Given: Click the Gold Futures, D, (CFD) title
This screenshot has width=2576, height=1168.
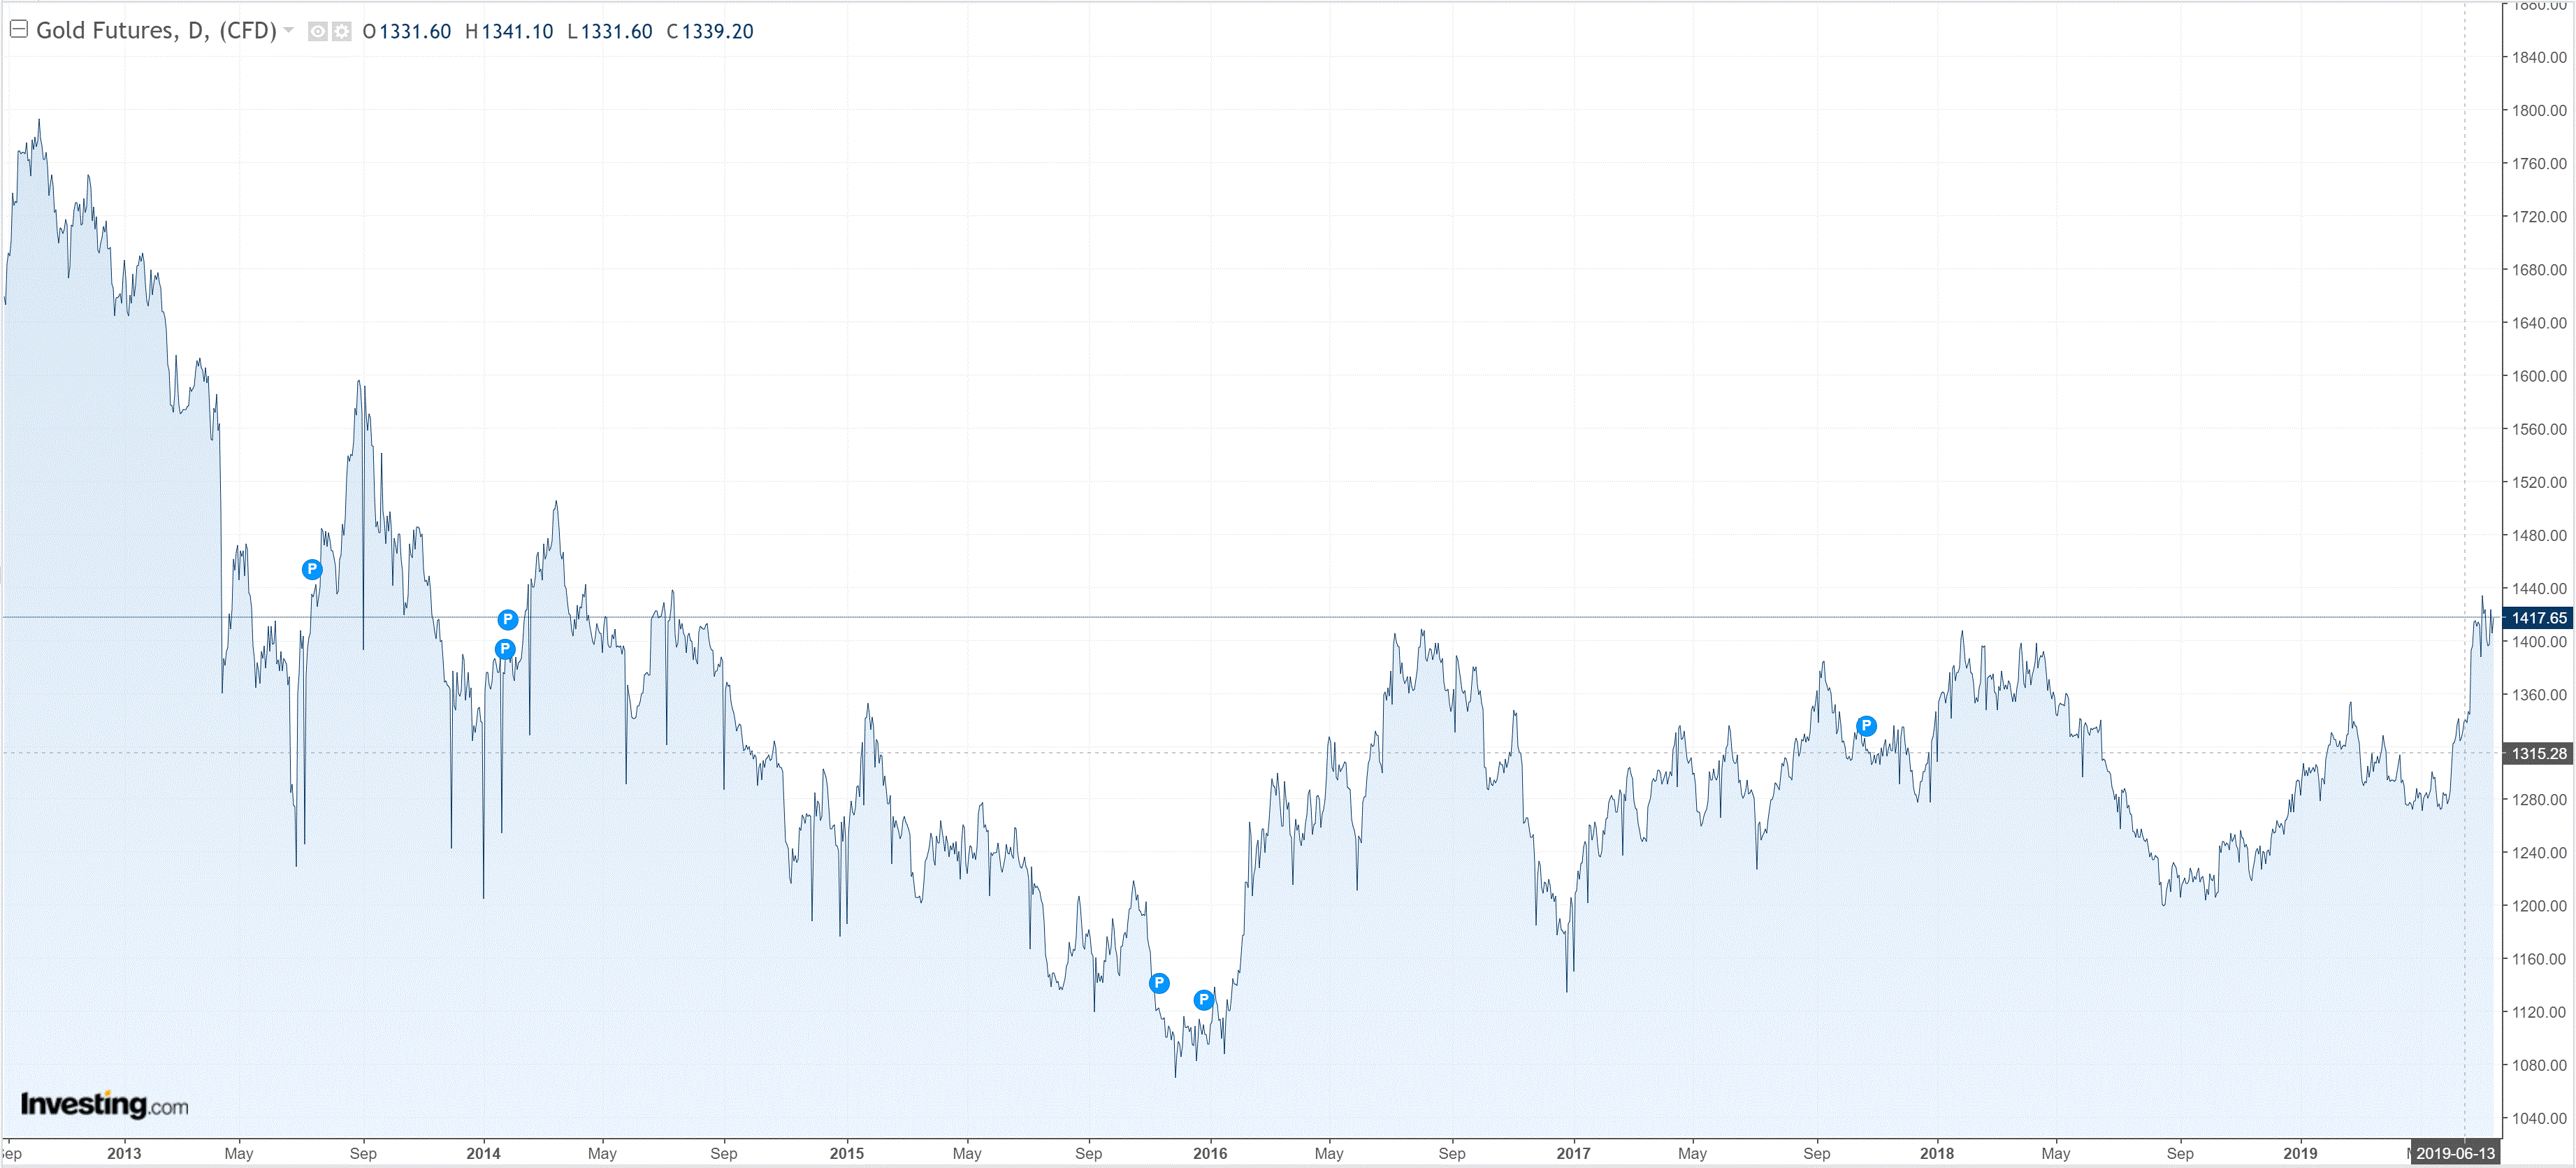Looking at the screenshot, I should (156, 31).
